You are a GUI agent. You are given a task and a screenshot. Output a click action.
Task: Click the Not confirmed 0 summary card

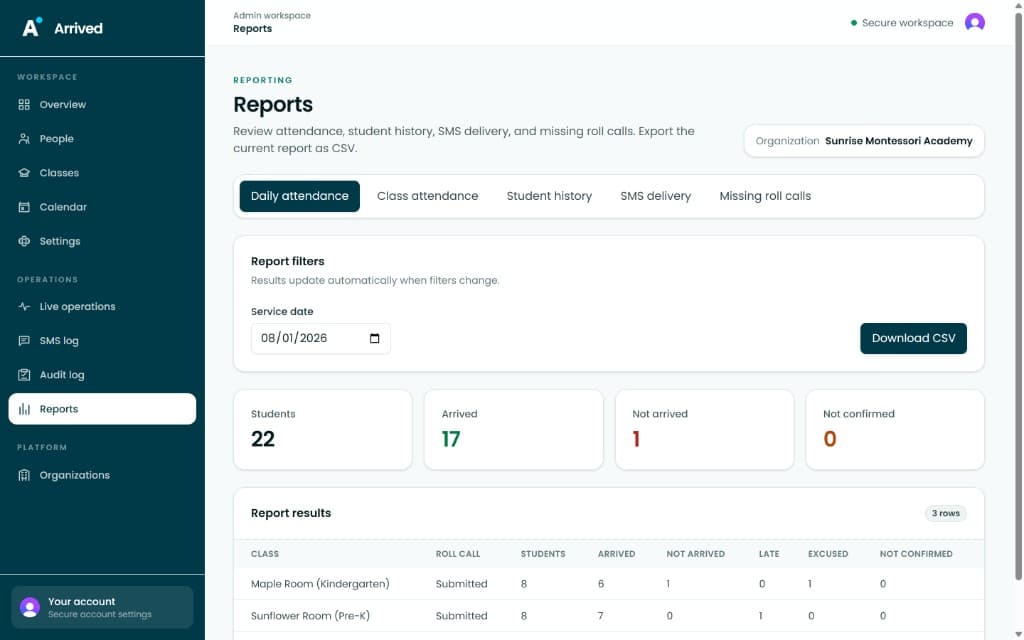[x=895, y=430]
